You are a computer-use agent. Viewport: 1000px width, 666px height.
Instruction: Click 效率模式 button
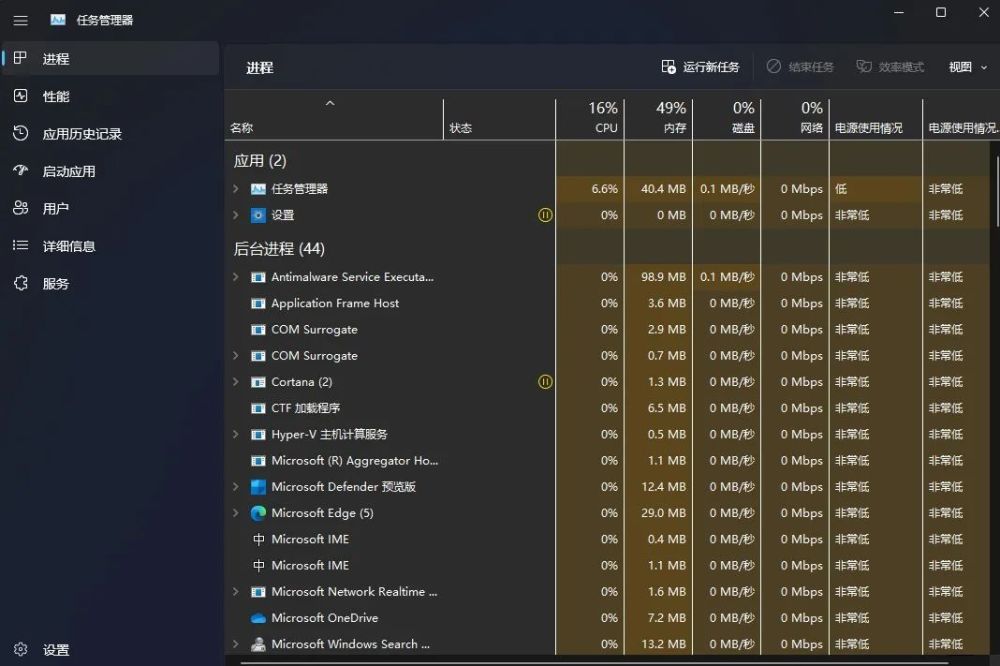[x=890, y=67]
